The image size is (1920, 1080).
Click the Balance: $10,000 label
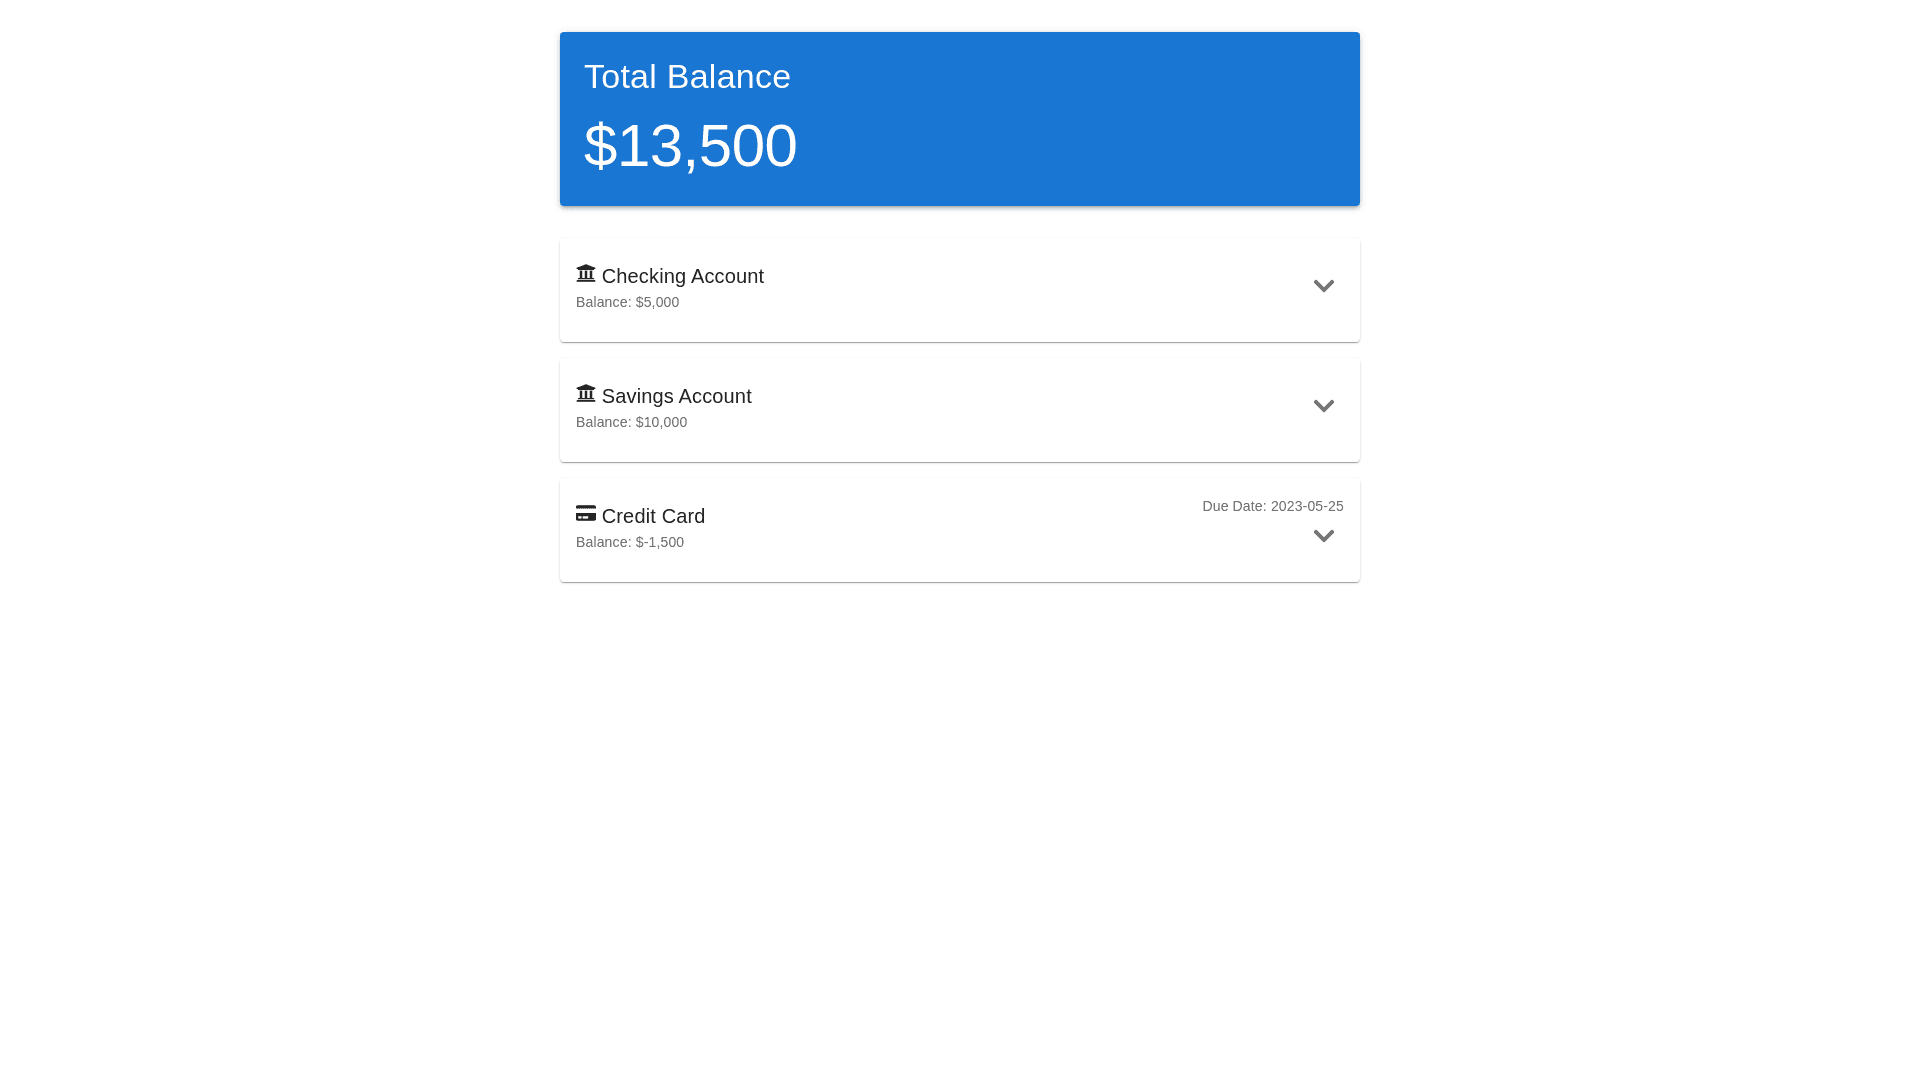(x=631, y=422)
